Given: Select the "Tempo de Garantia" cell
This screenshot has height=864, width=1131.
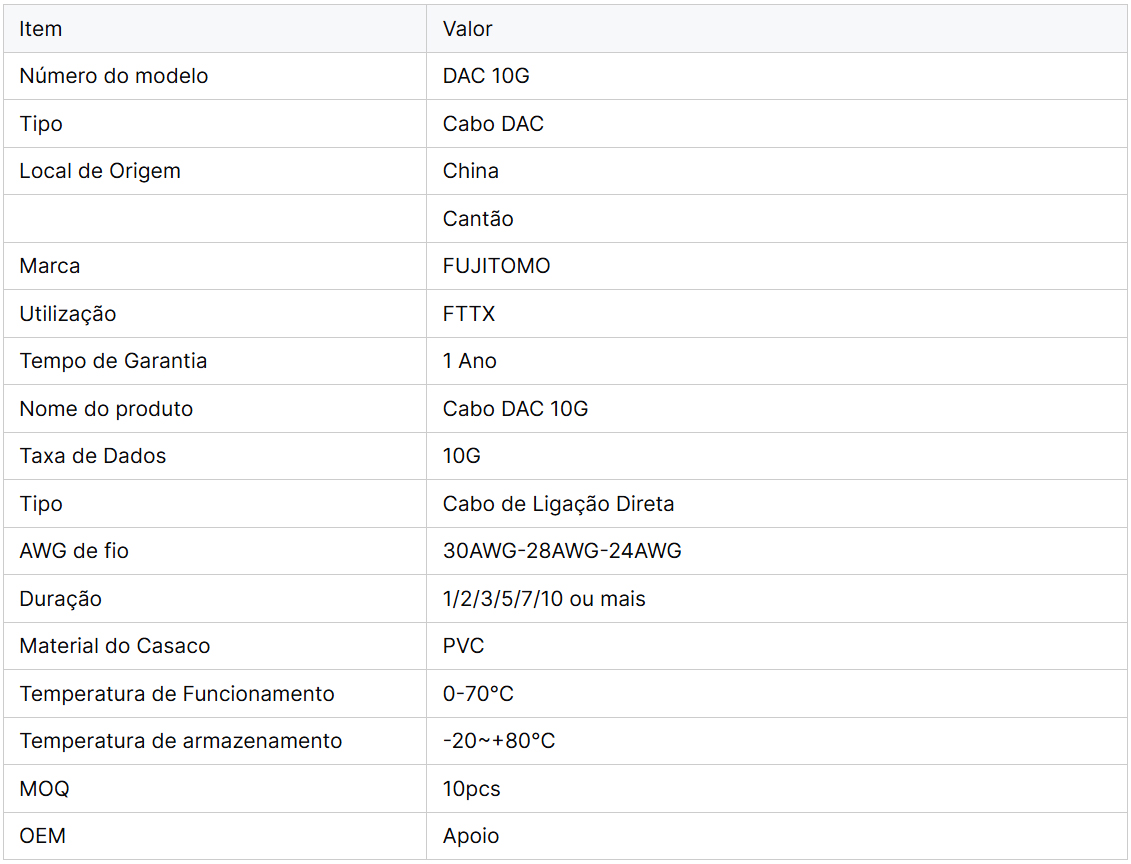Looking at the screenshot, I should (113, 361).
